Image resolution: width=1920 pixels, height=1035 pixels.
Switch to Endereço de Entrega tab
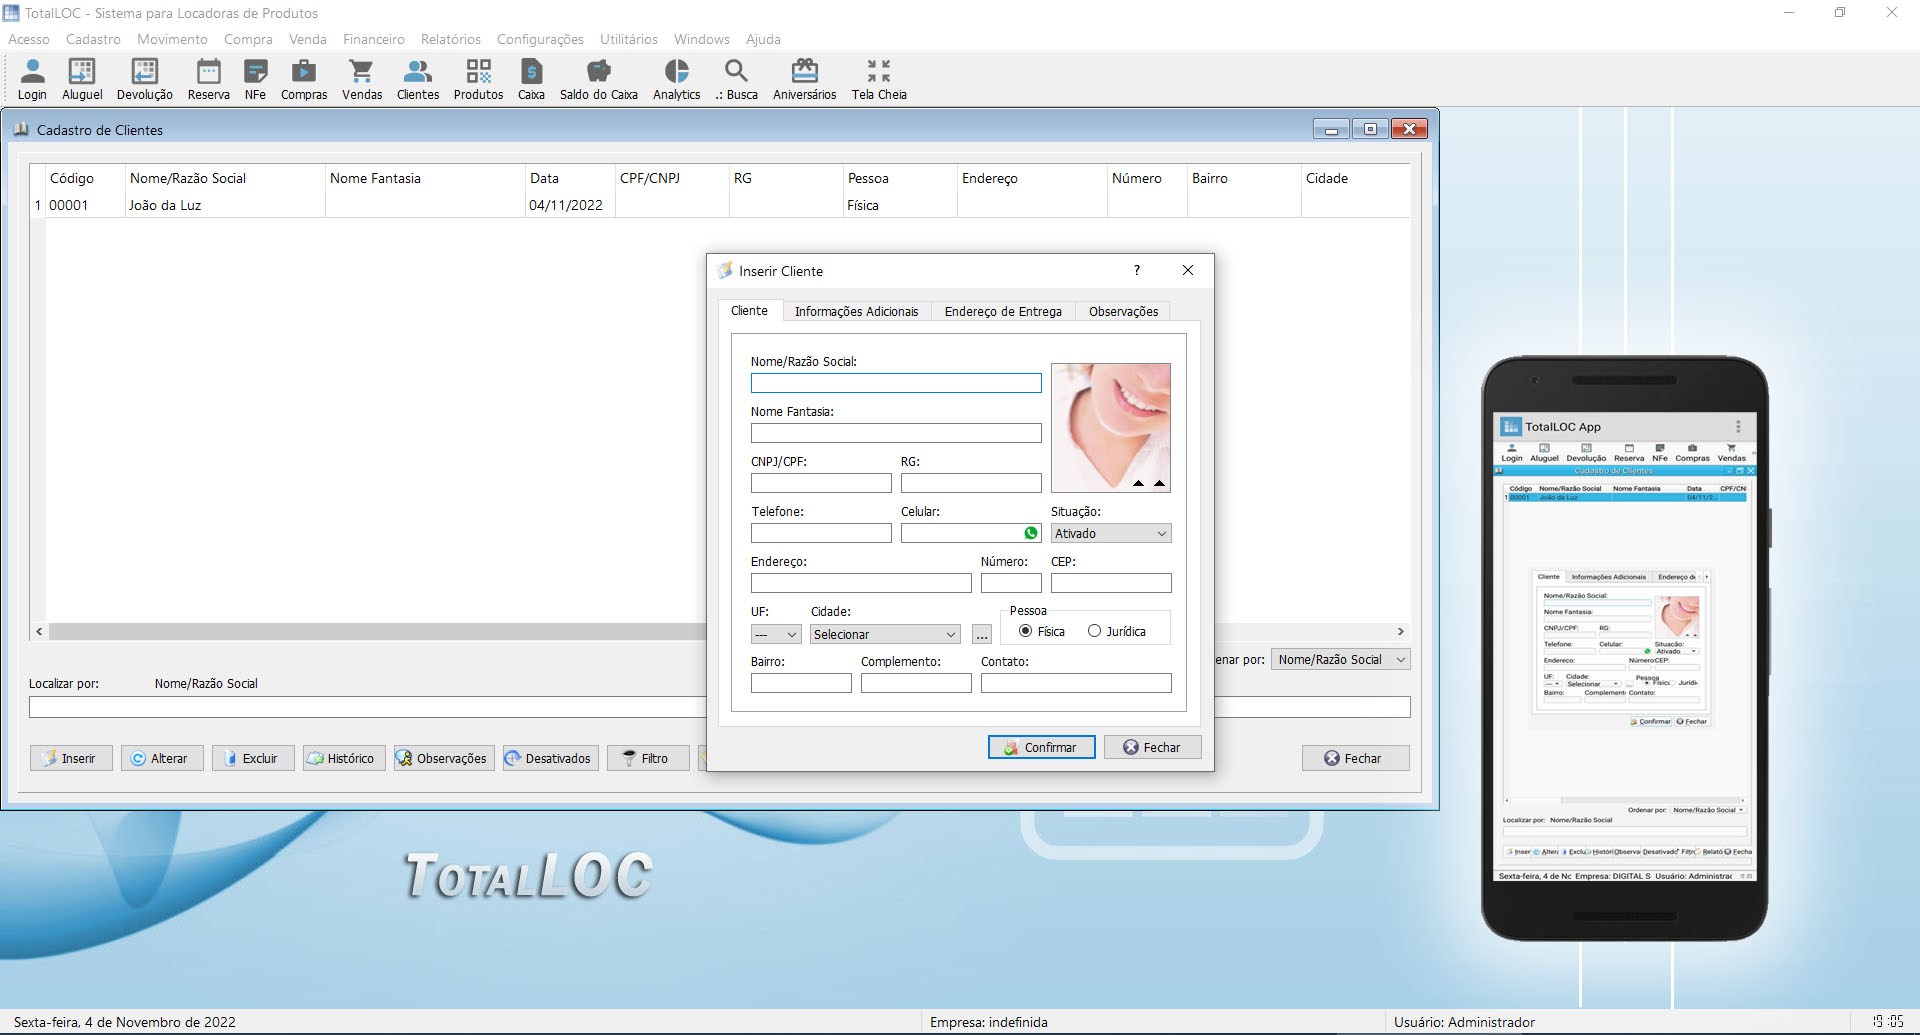(x=1003, y=311)
